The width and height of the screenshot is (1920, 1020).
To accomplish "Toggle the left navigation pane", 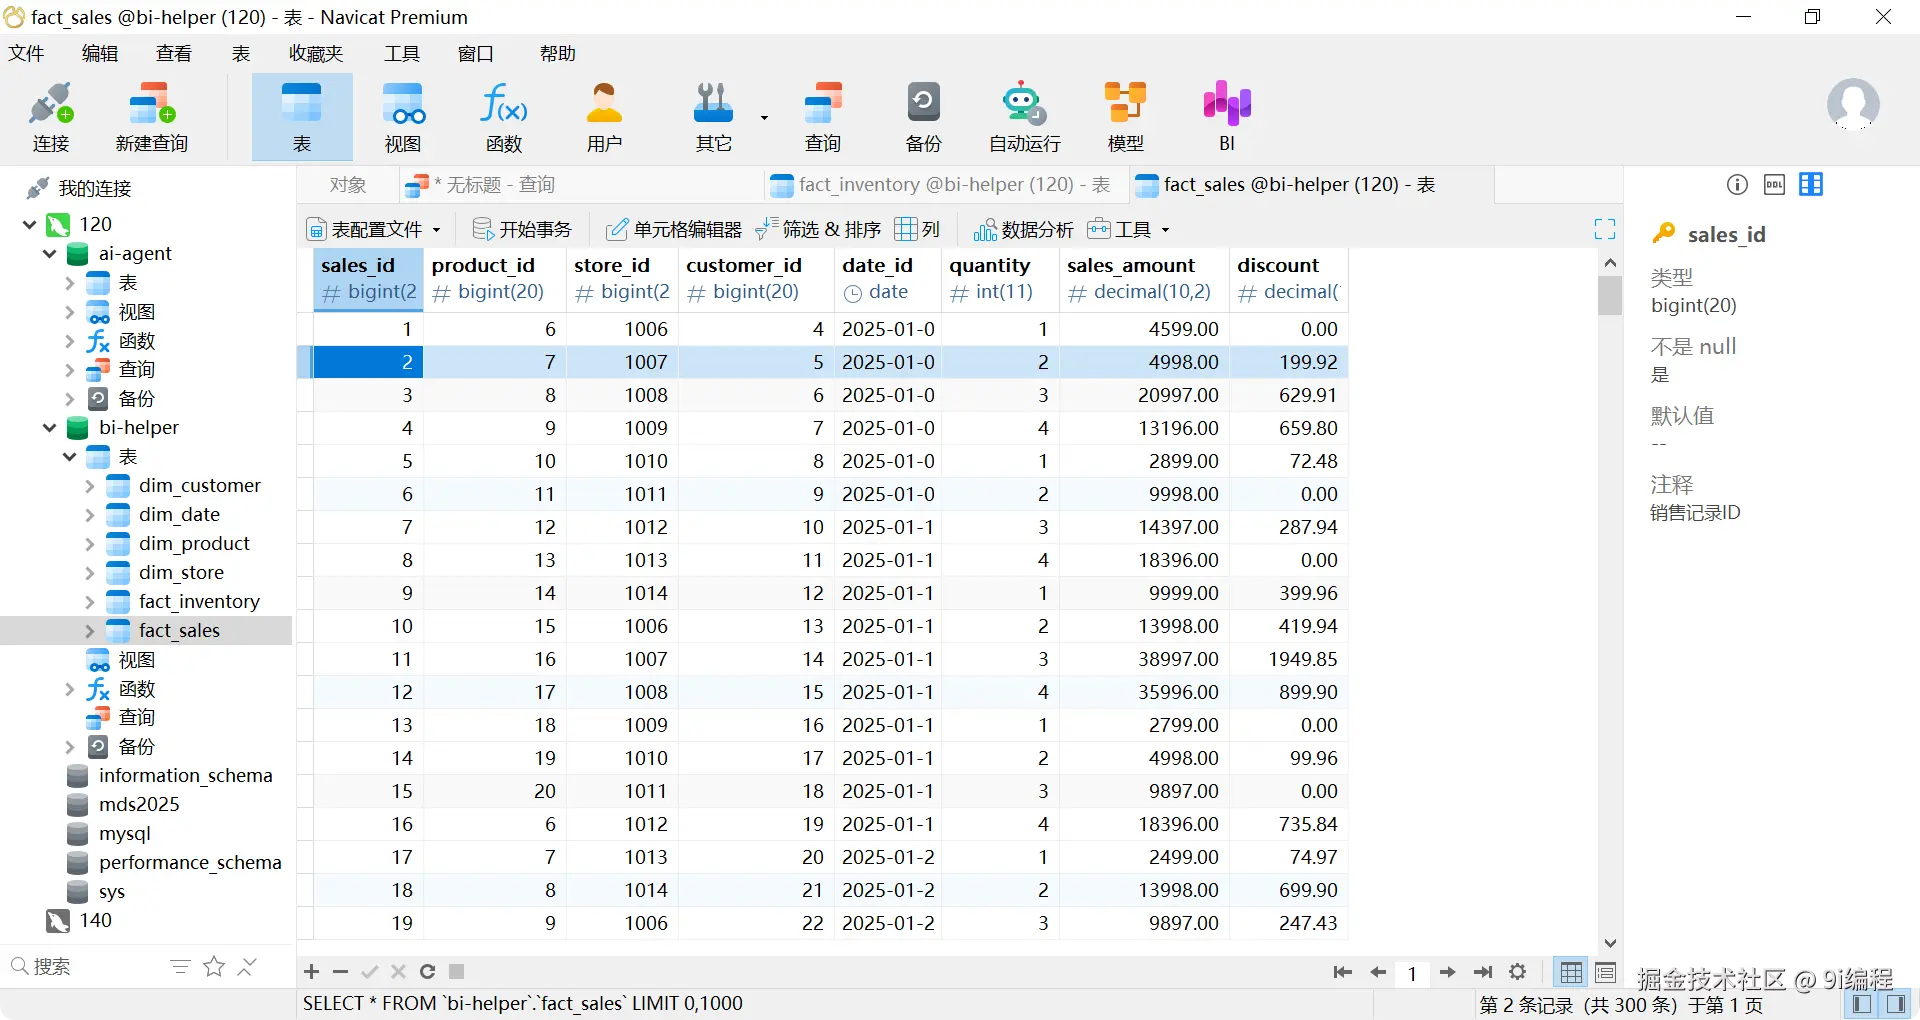I will [1862, 1004].
